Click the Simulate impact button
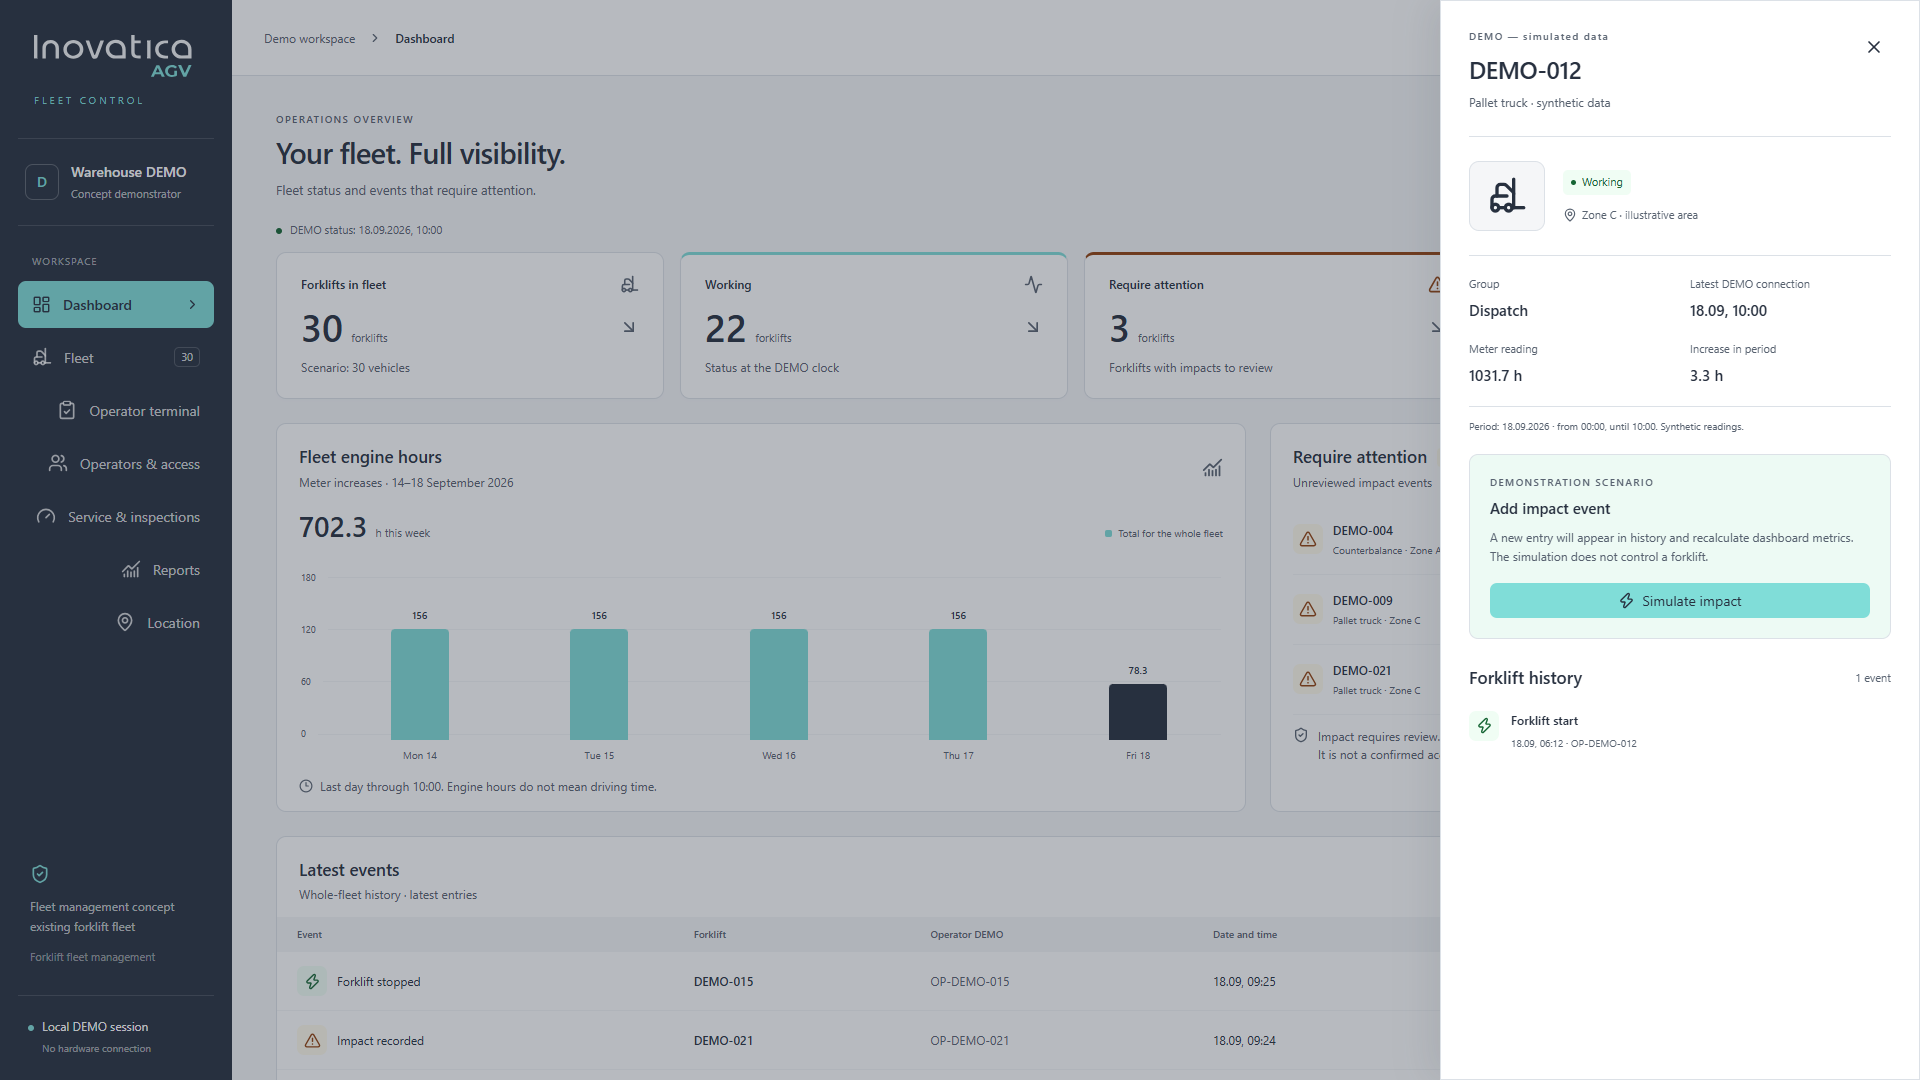1920x1080 pixels. (1679, 601)
